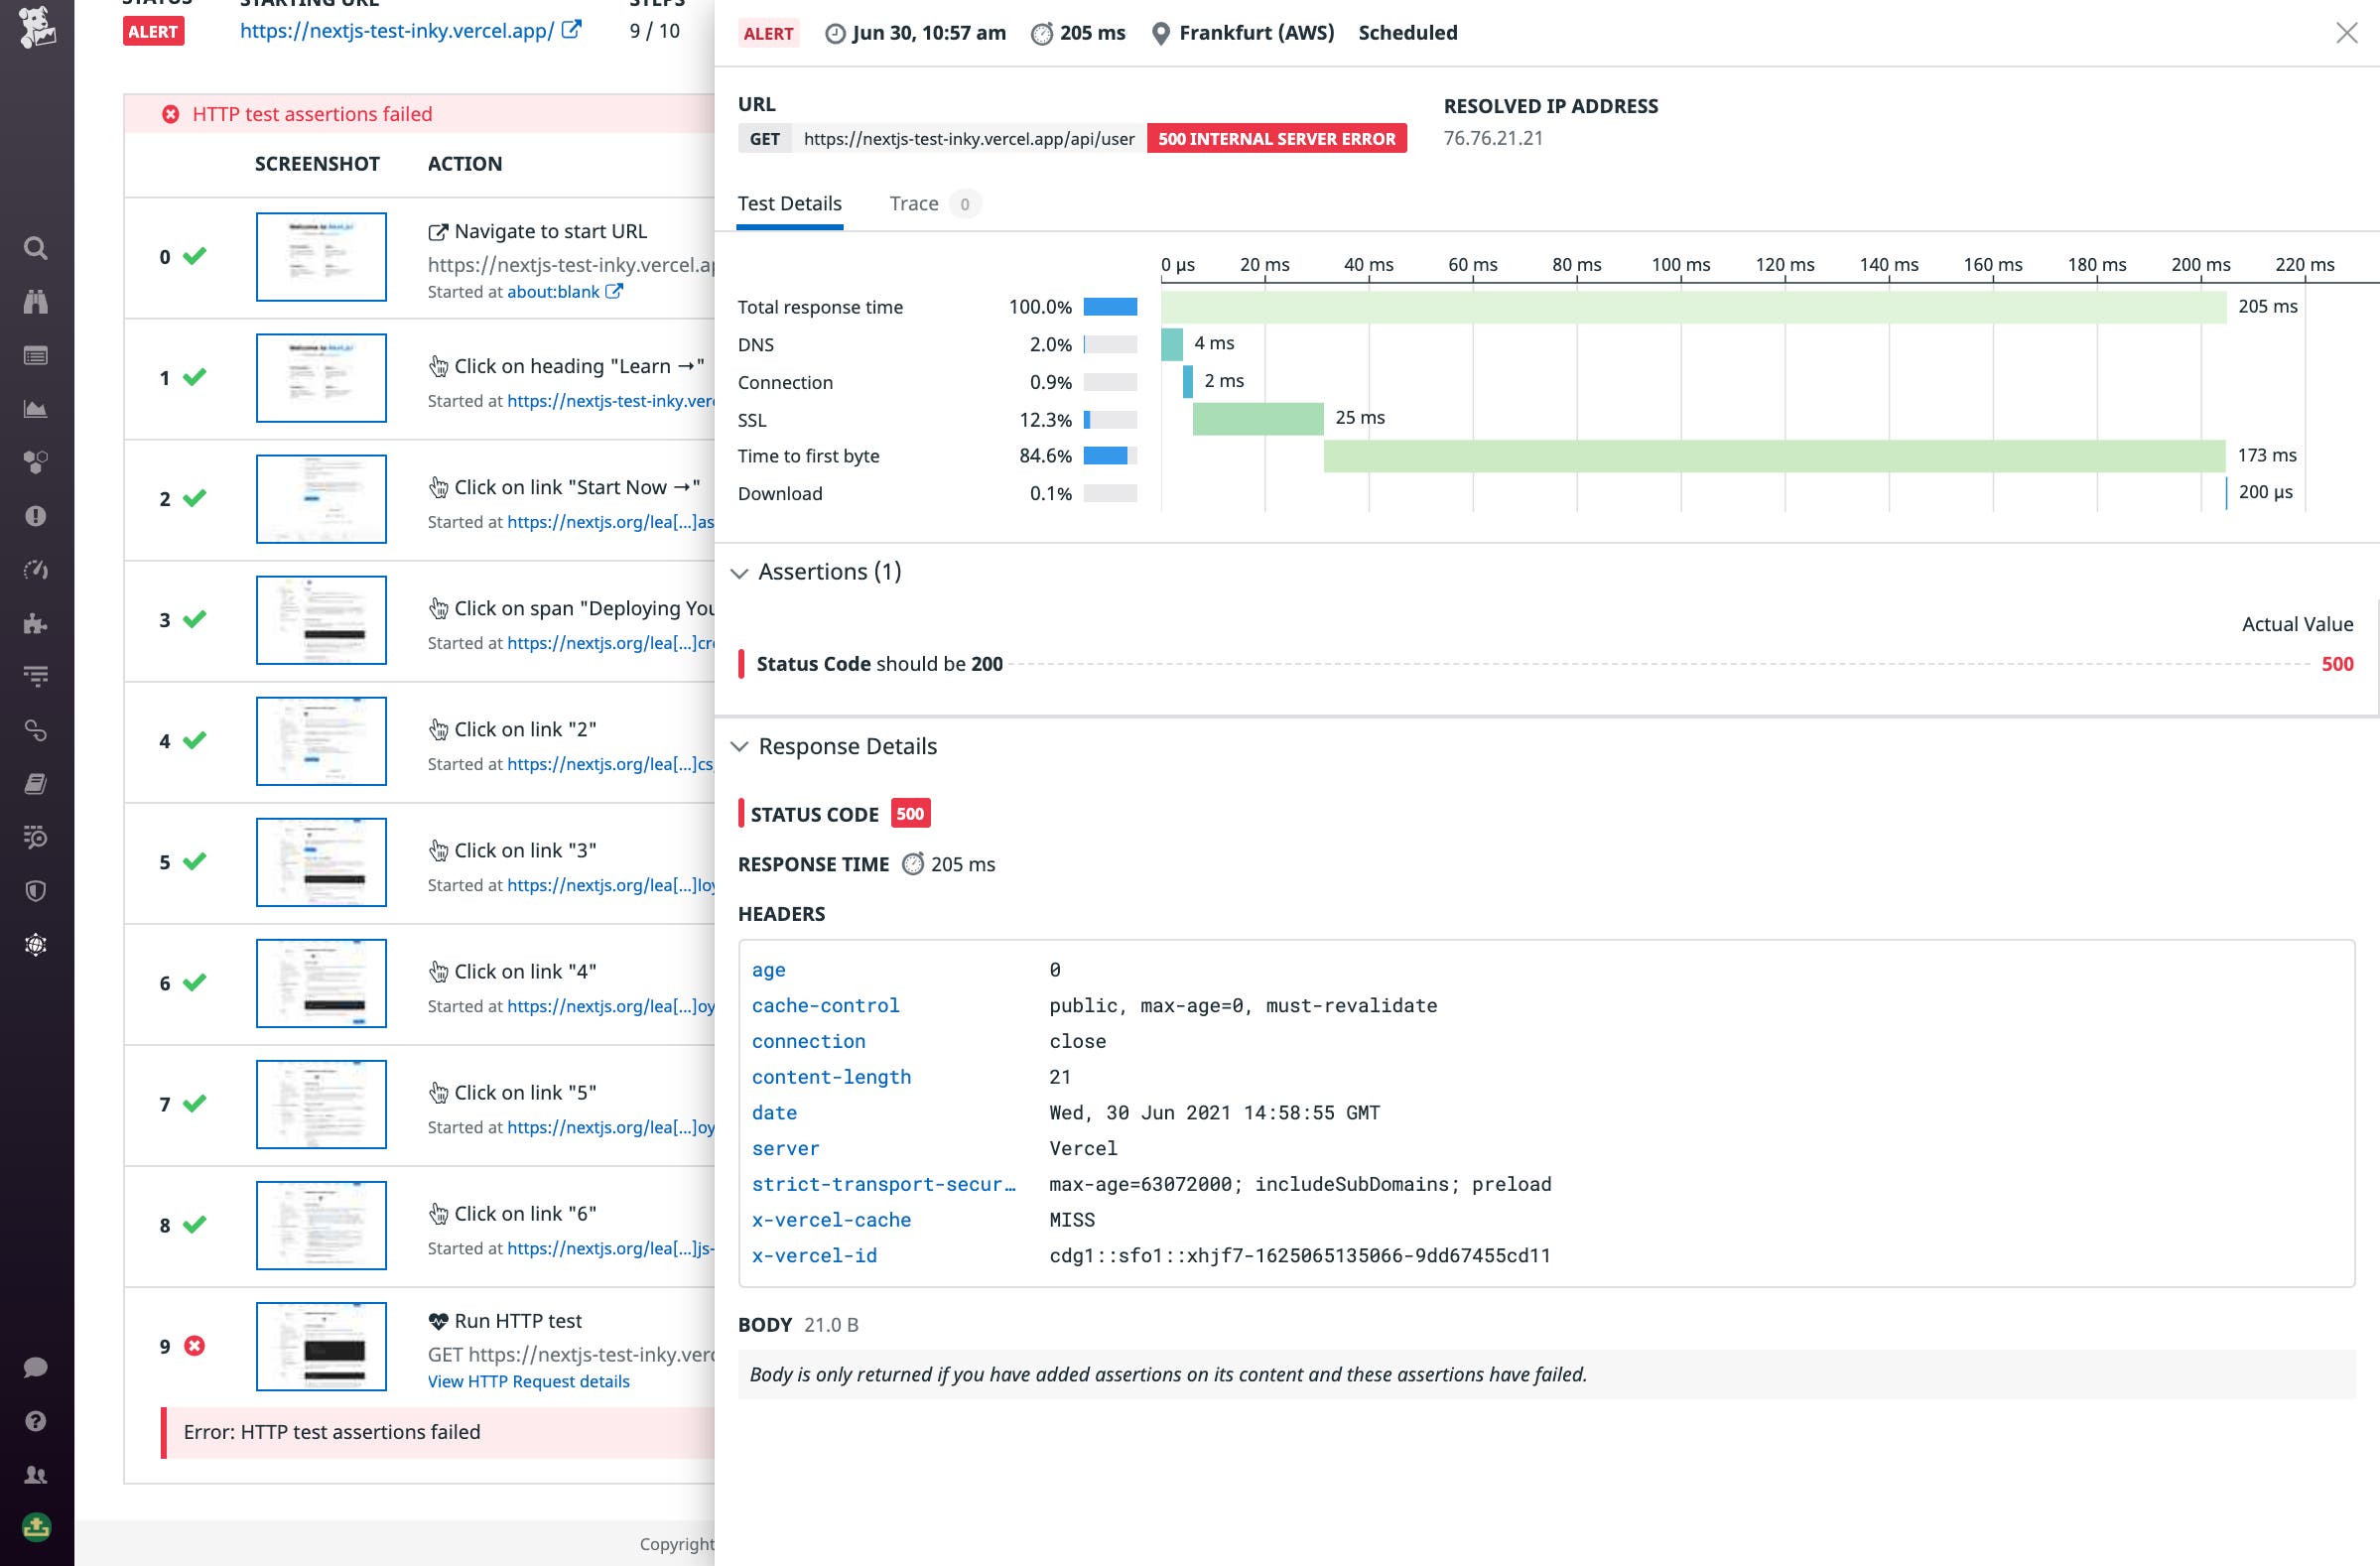The height and width of the screenshot is (1566, 2380).
Task: Collapse the Response Details section
Action: point(740,747)
